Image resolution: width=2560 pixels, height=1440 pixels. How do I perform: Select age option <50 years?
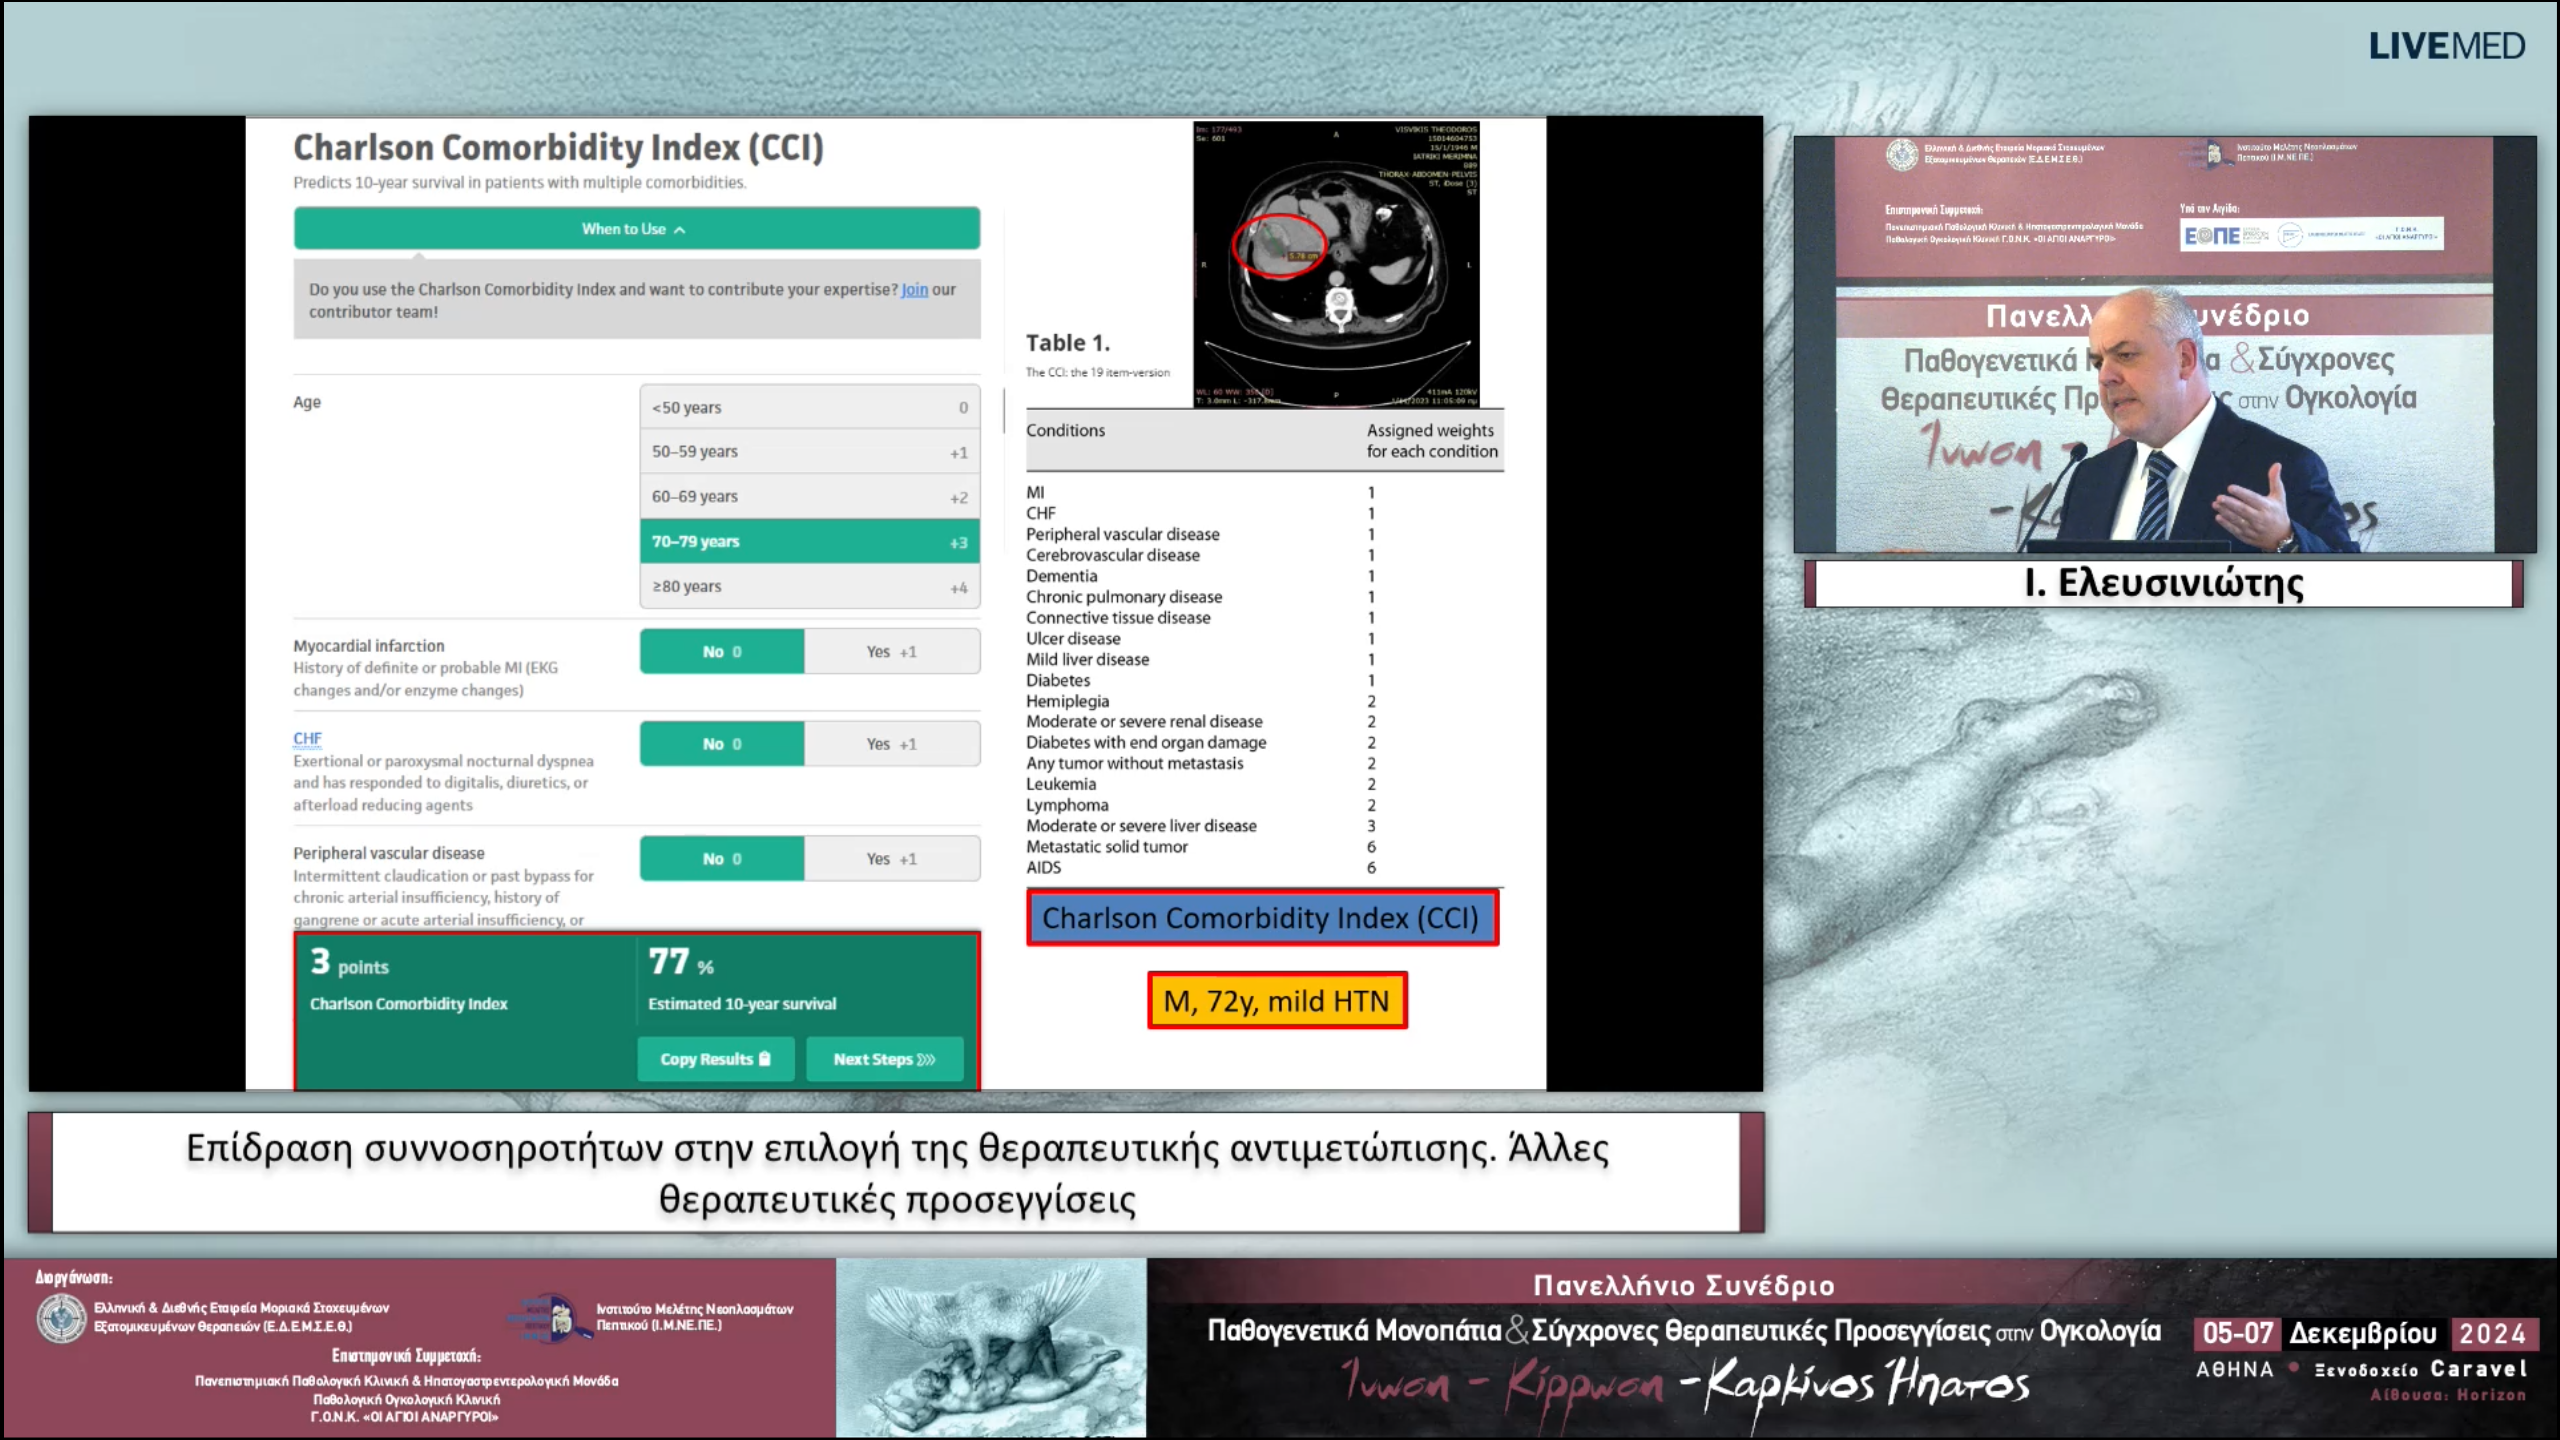point(809,408)
